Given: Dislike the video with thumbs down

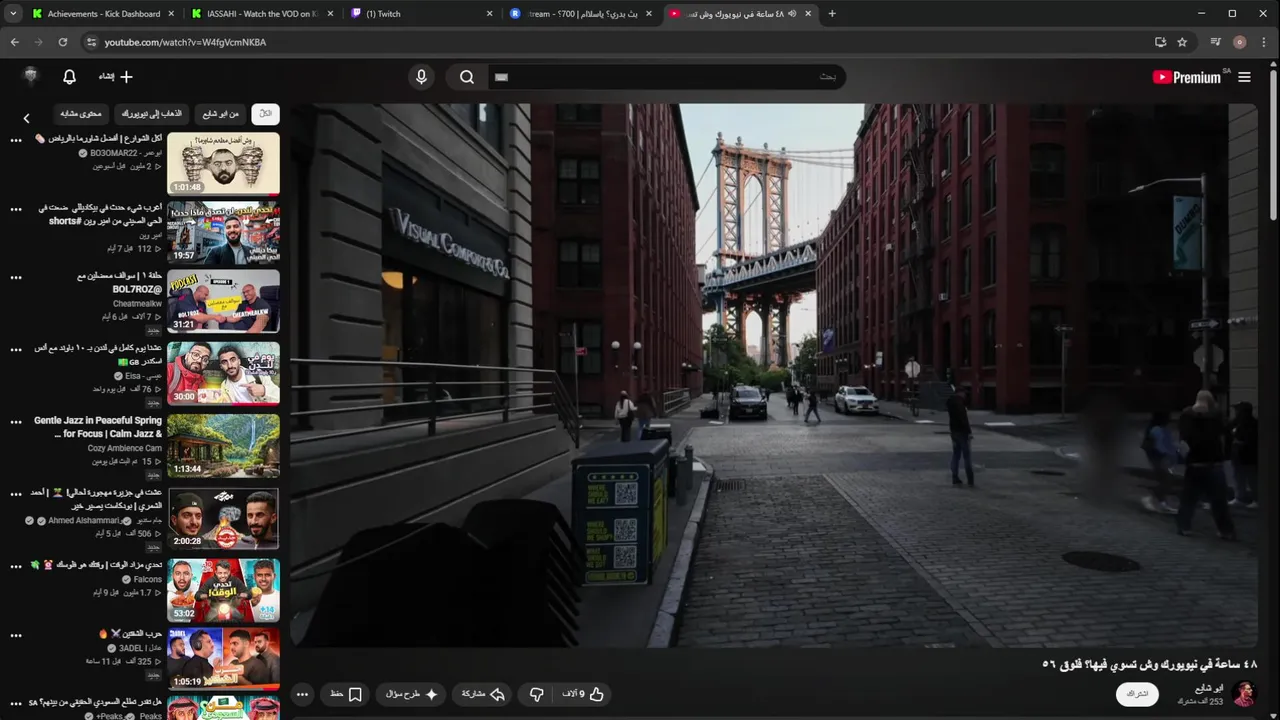Looking at the screenshot, I should click(x=536, y=694).
